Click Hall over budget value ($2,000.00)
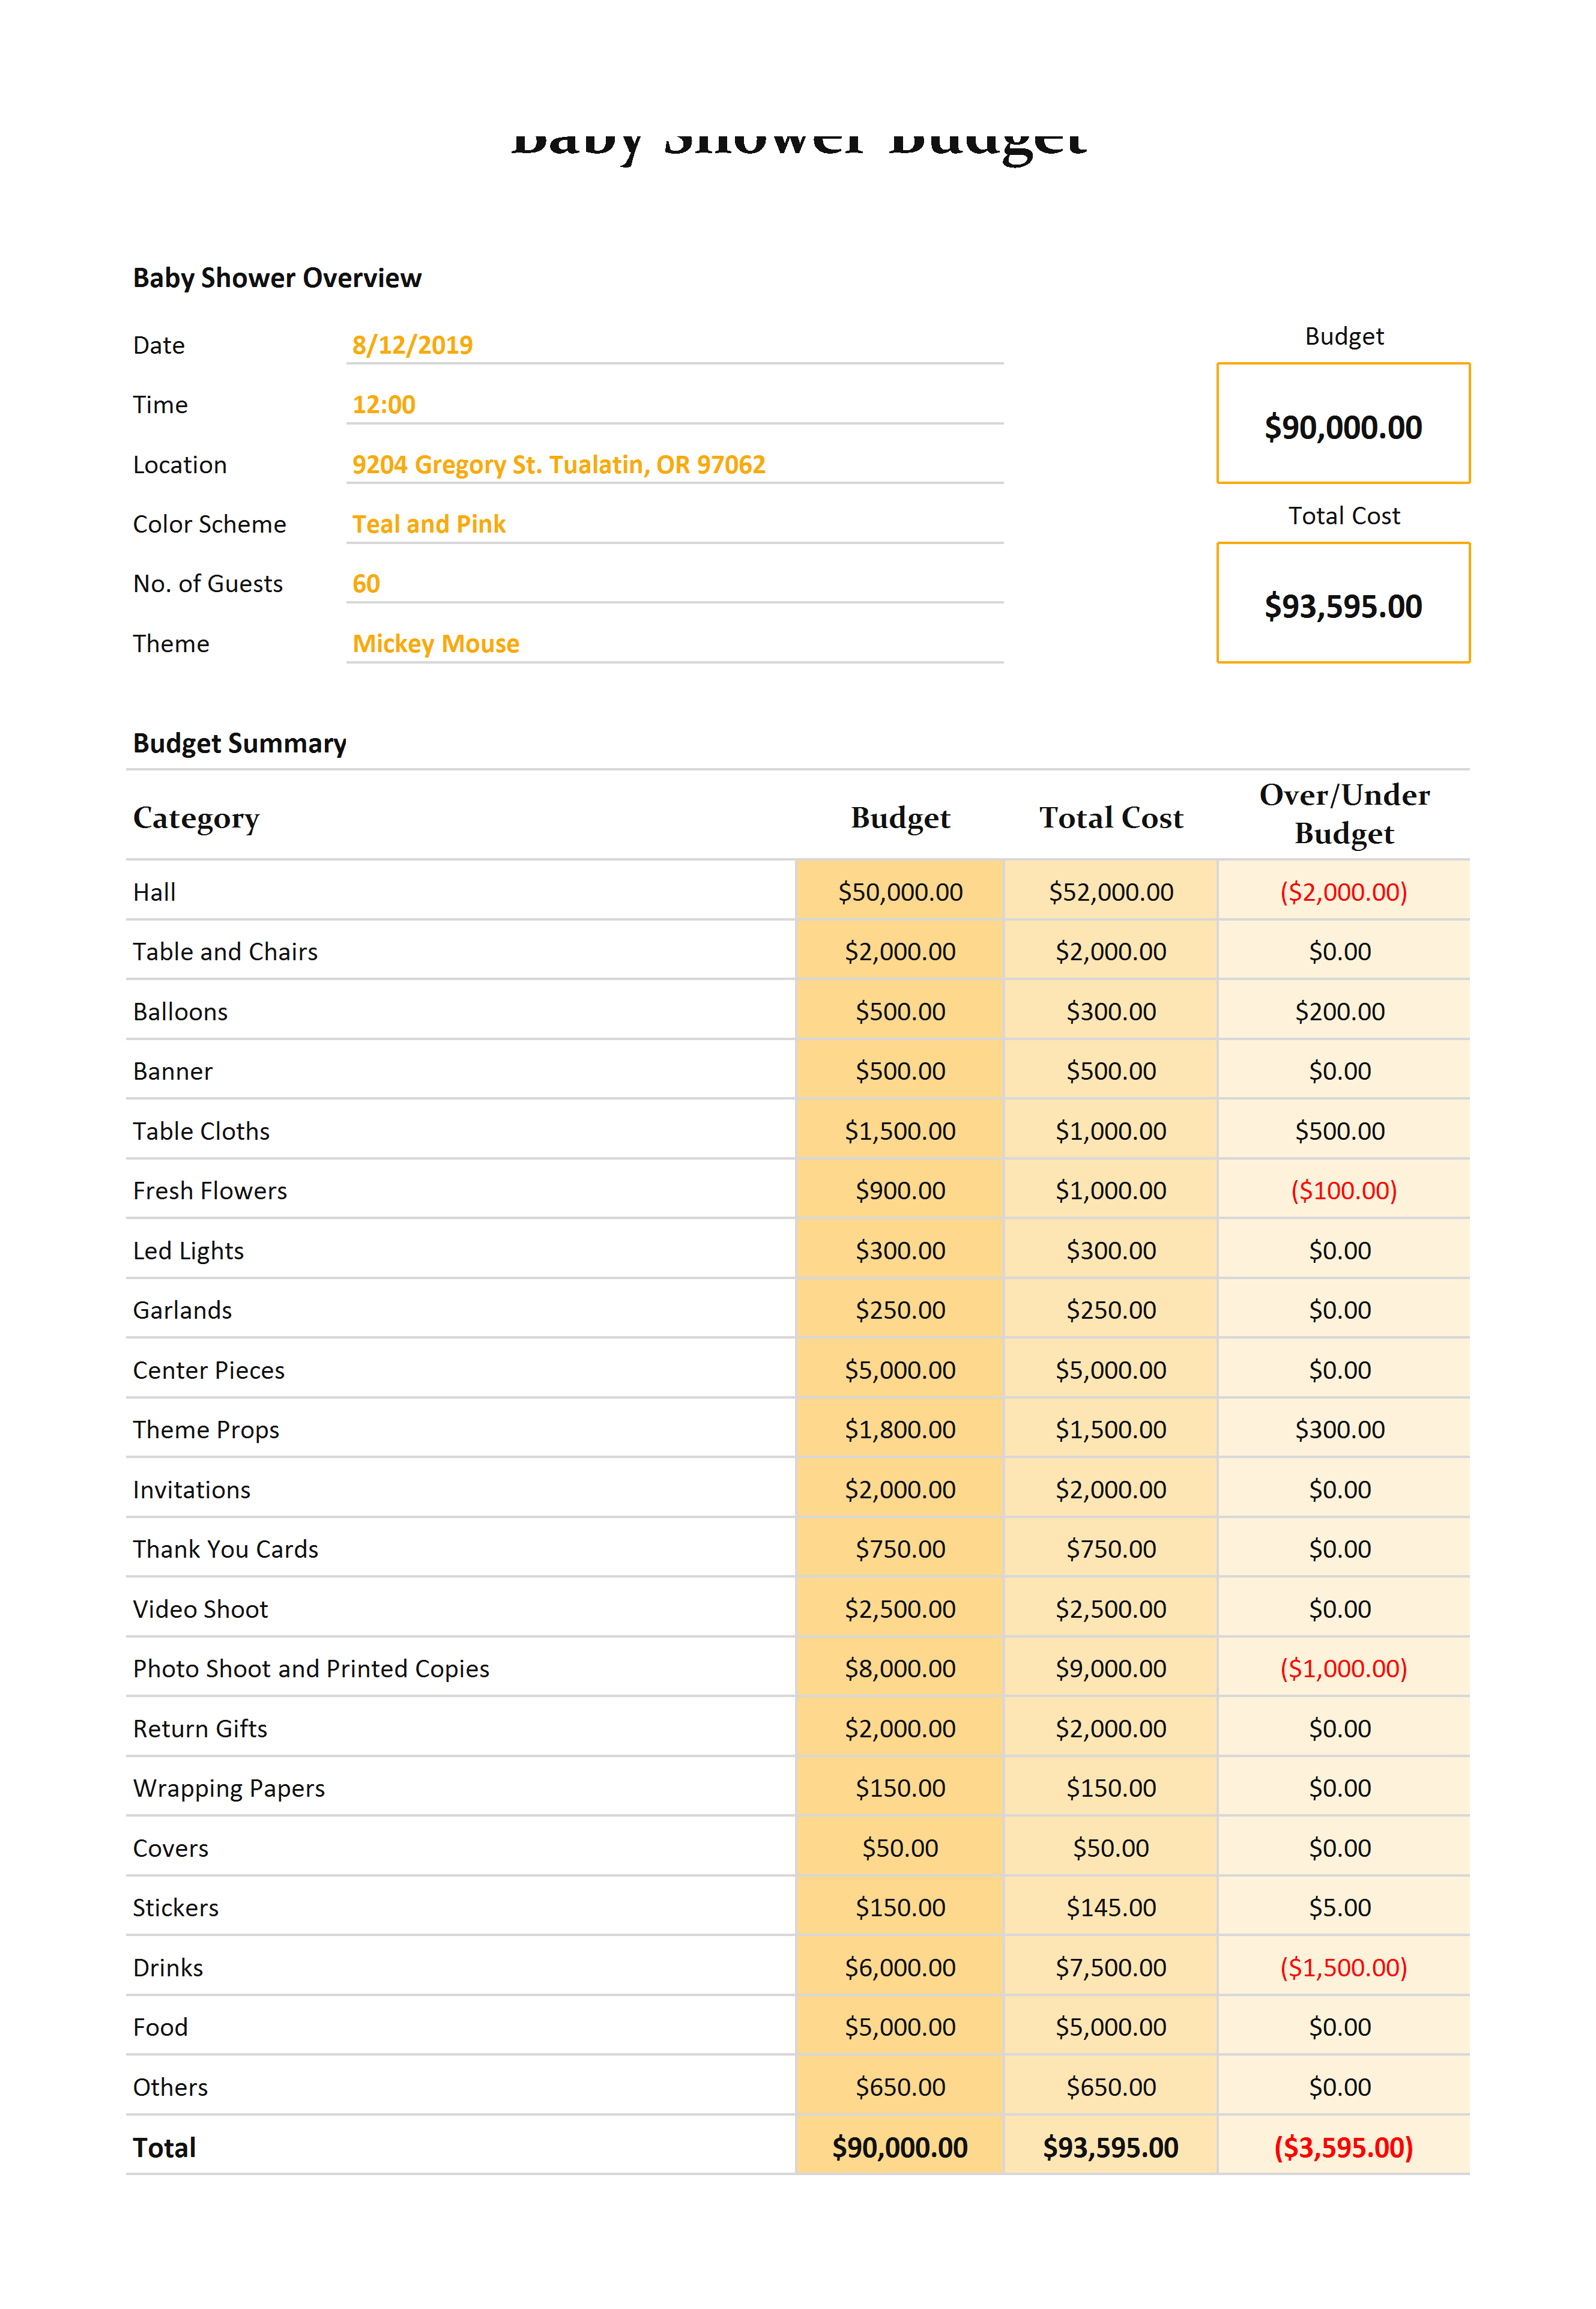Image resolution: width=1596 pixels, height=2309 pixels. coord(1343,892)
